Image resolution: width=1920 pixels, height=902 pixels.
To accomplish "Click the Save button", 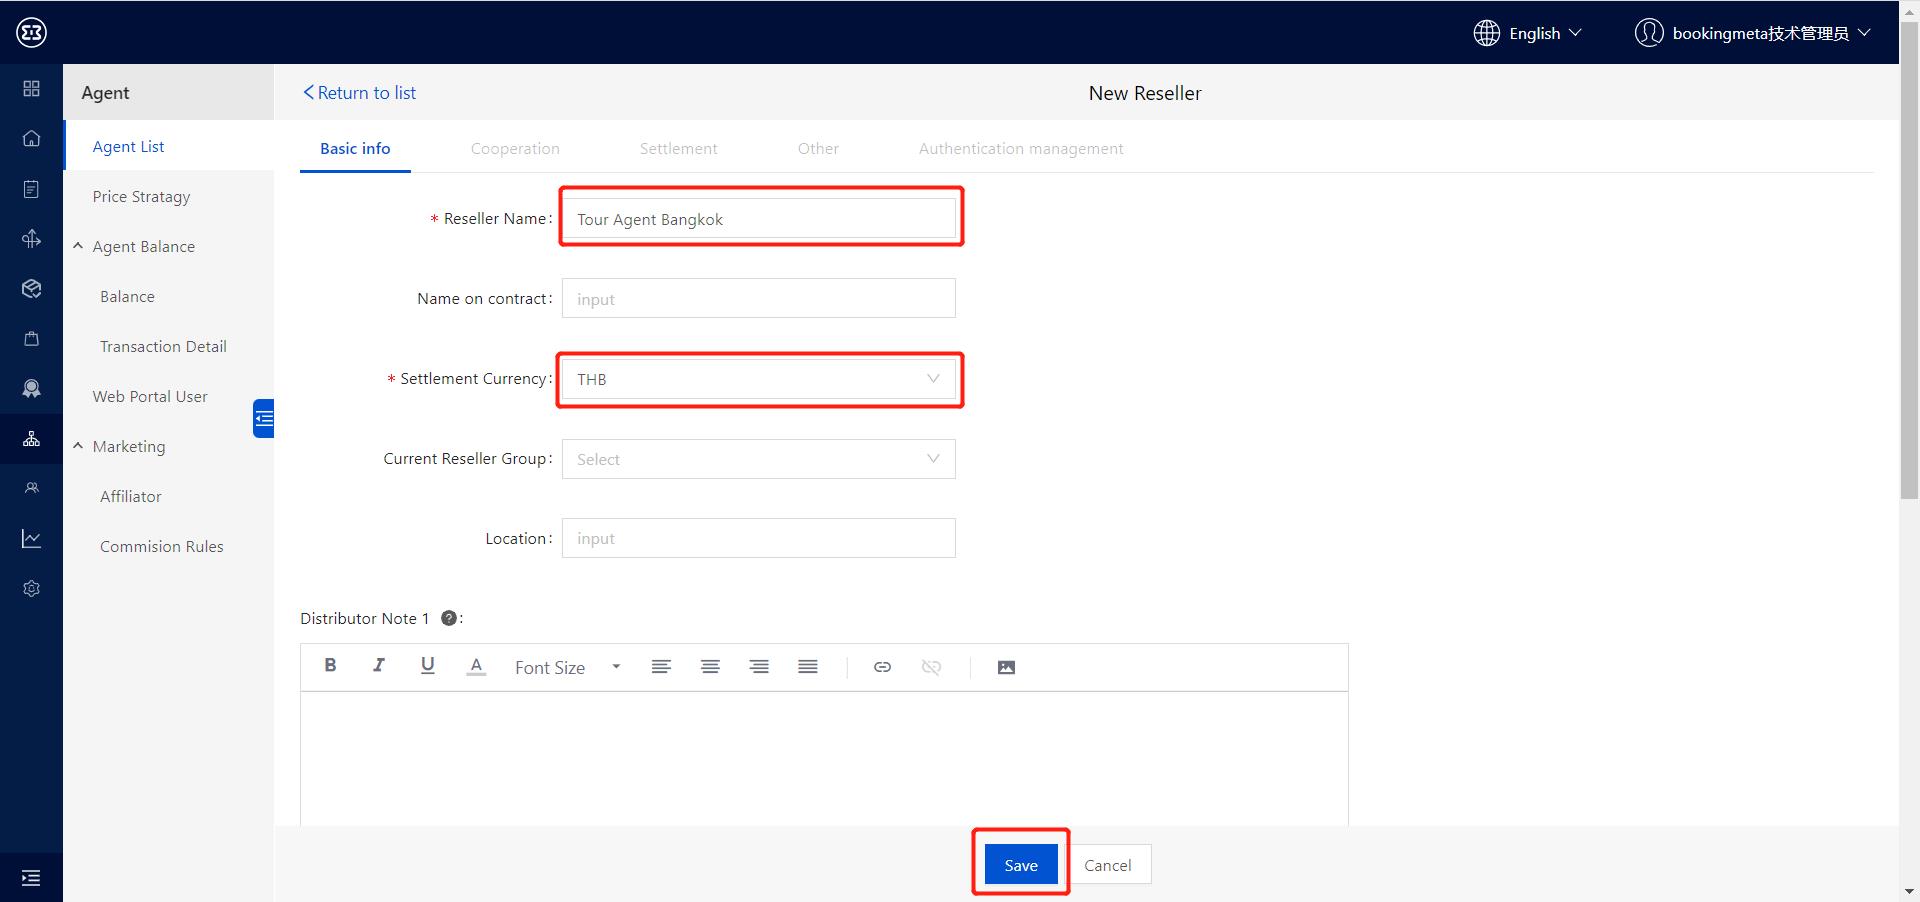I will [1020, 865].
